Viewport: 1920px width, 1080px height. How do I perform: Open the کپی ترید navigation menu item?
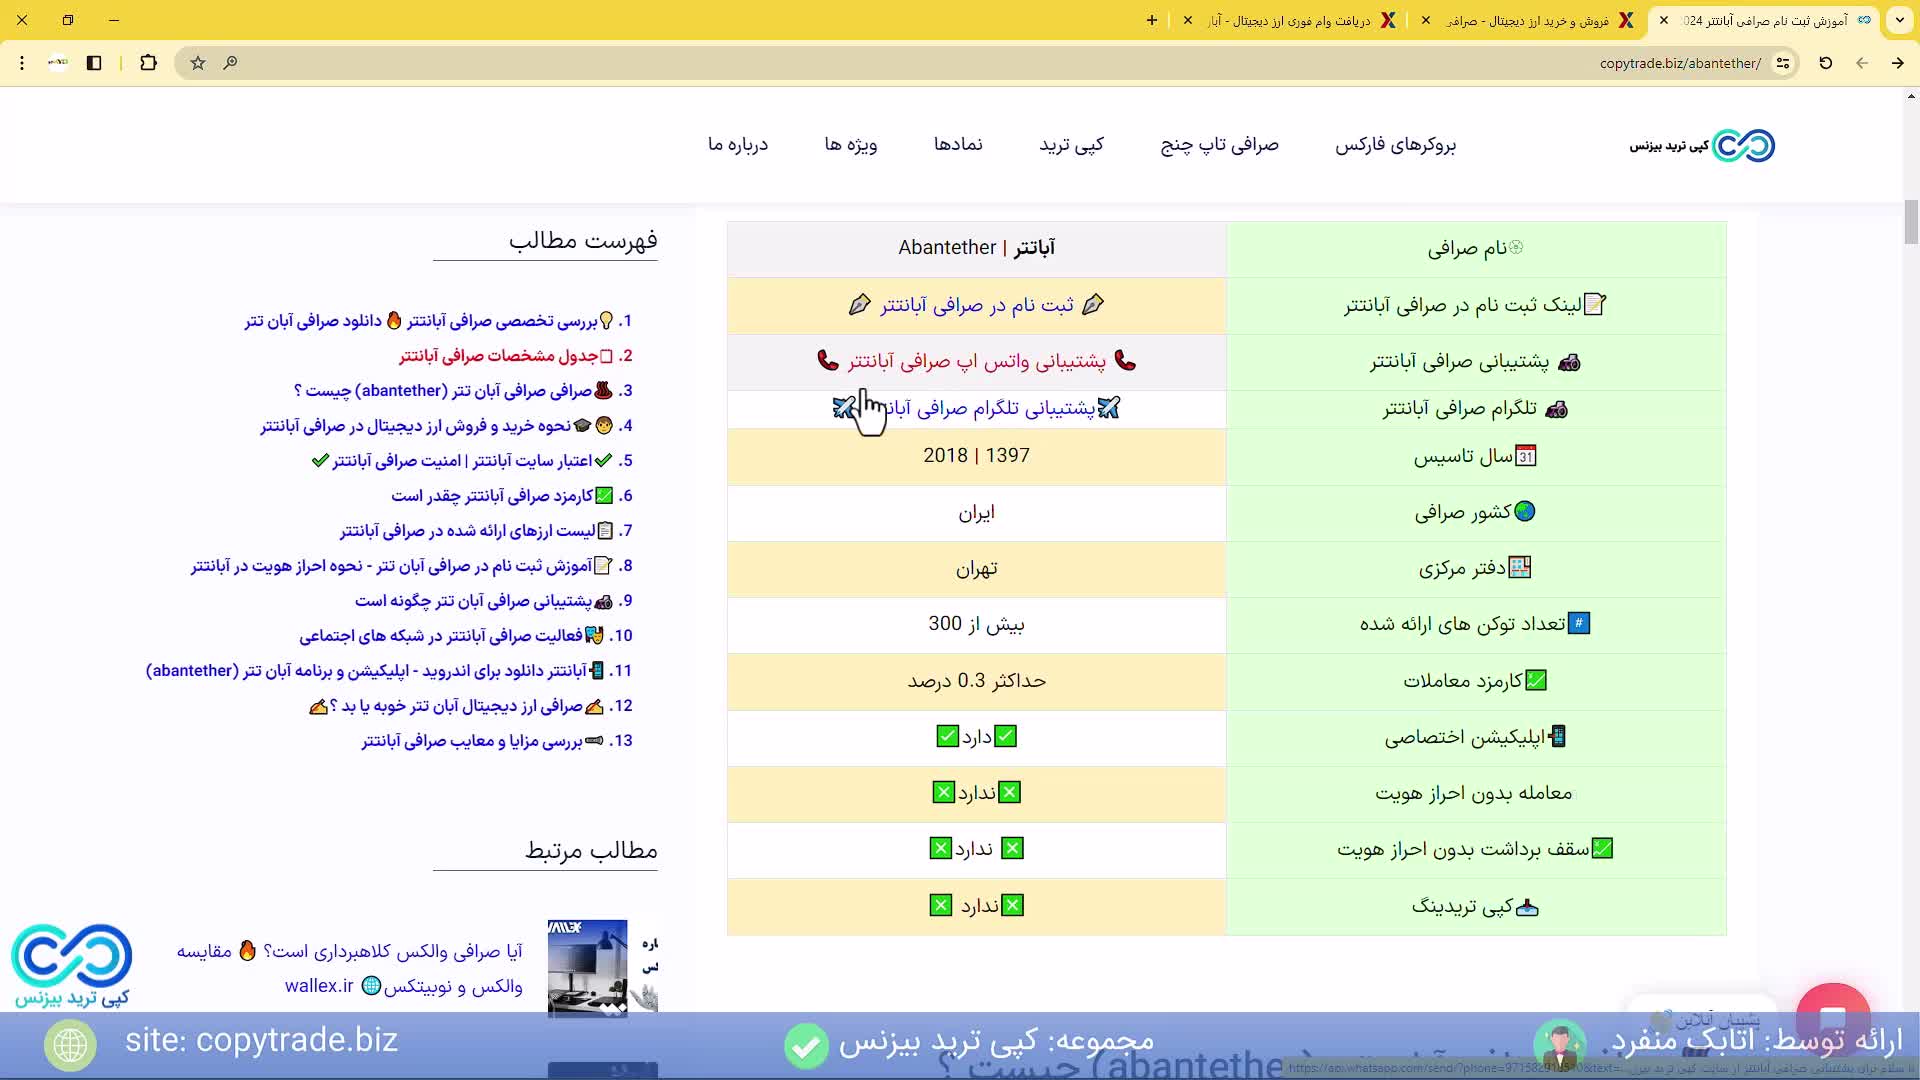coord(1072,144)
